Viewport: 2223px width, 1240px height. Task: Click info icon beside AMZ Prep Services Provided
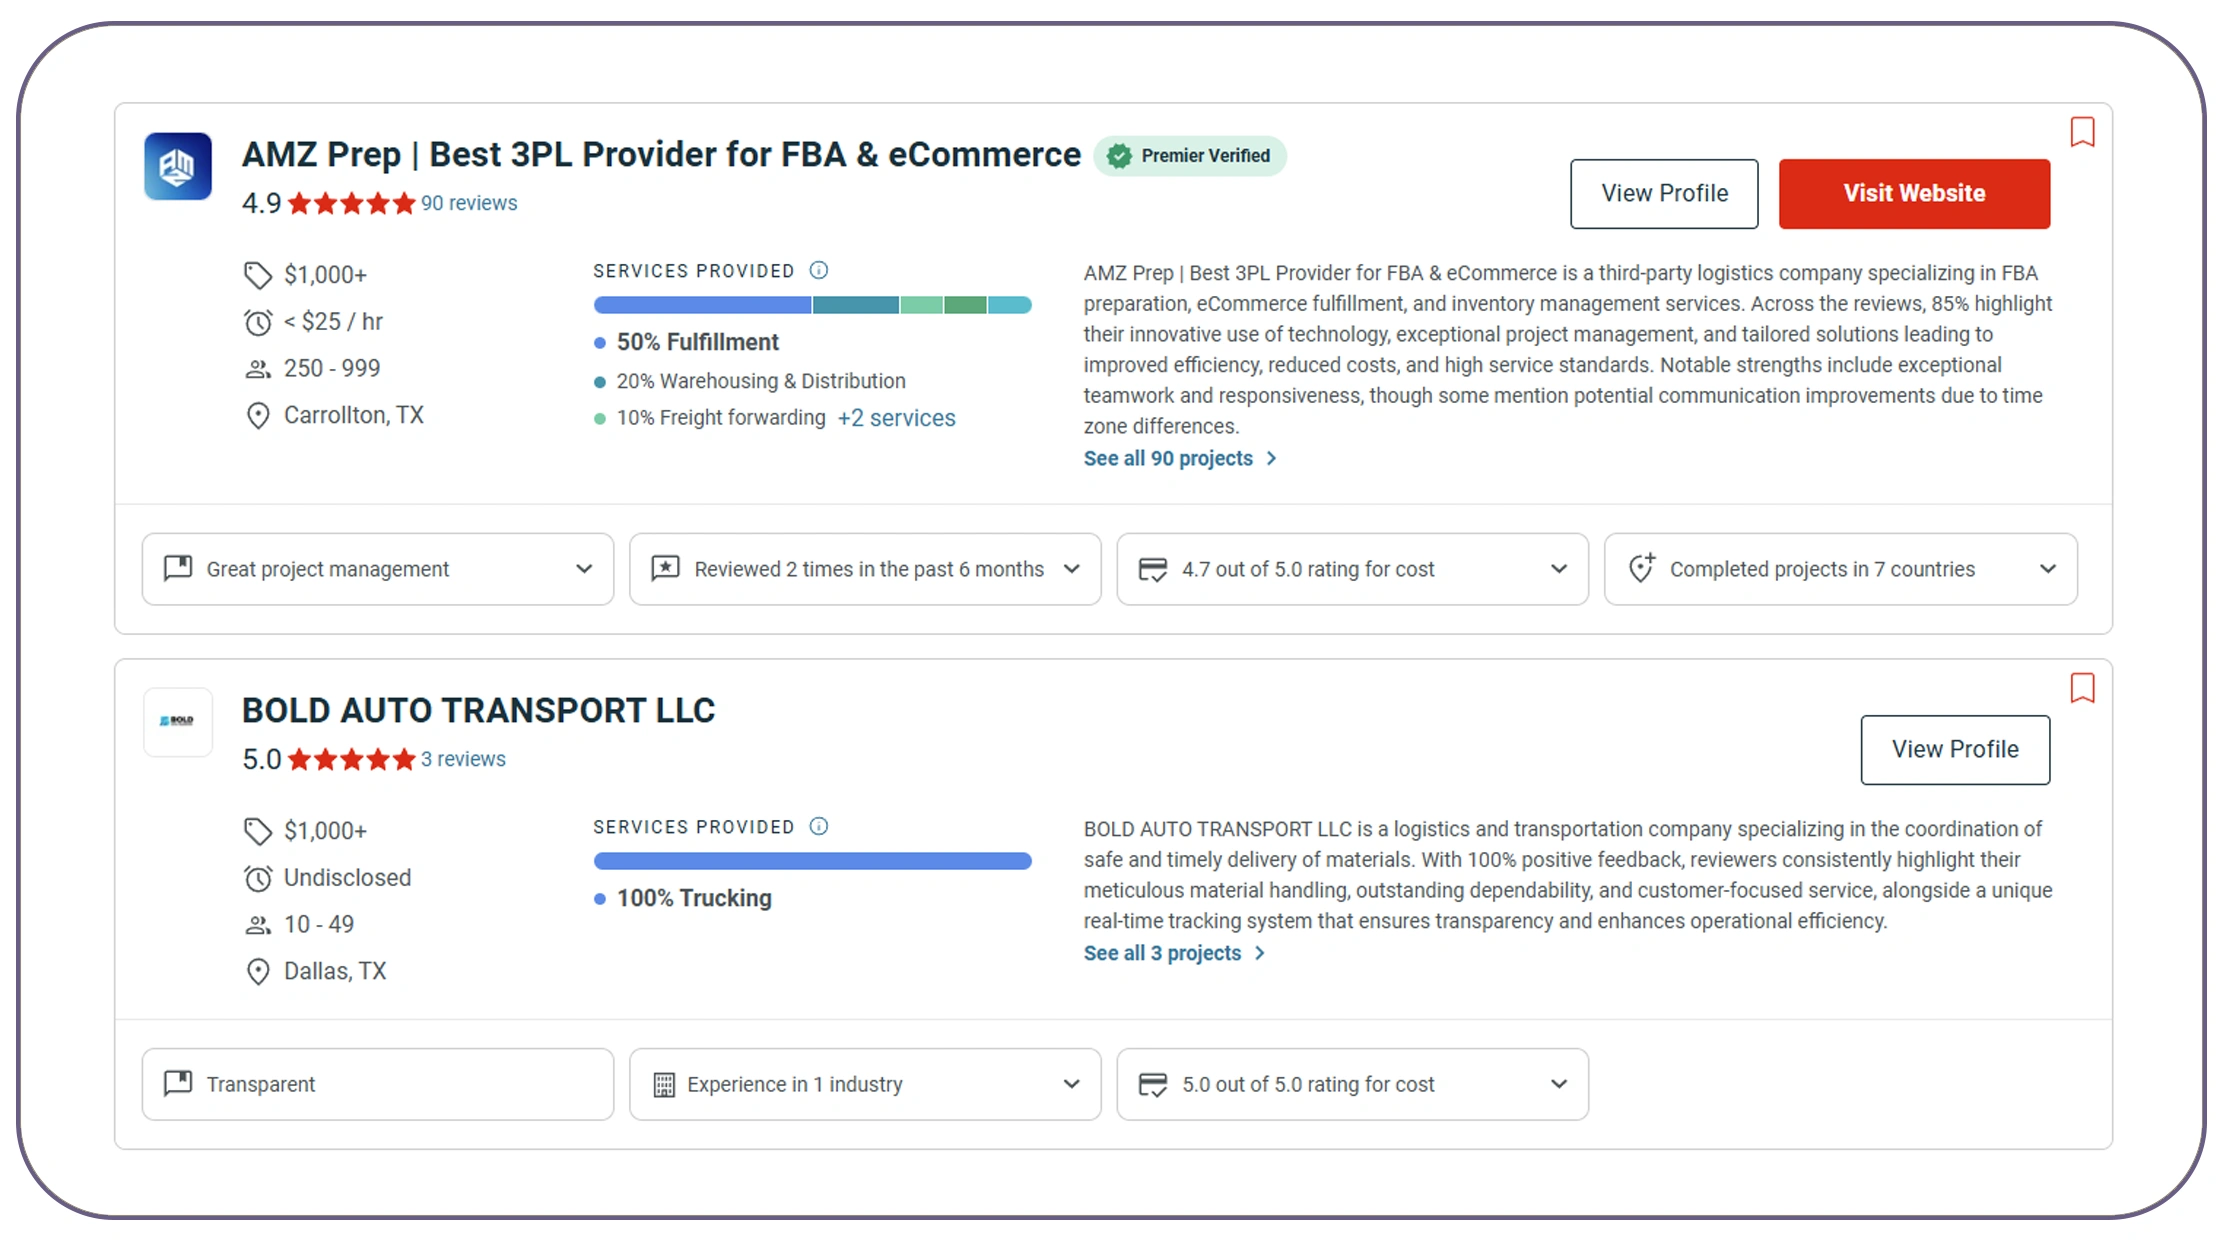(819, 270)
